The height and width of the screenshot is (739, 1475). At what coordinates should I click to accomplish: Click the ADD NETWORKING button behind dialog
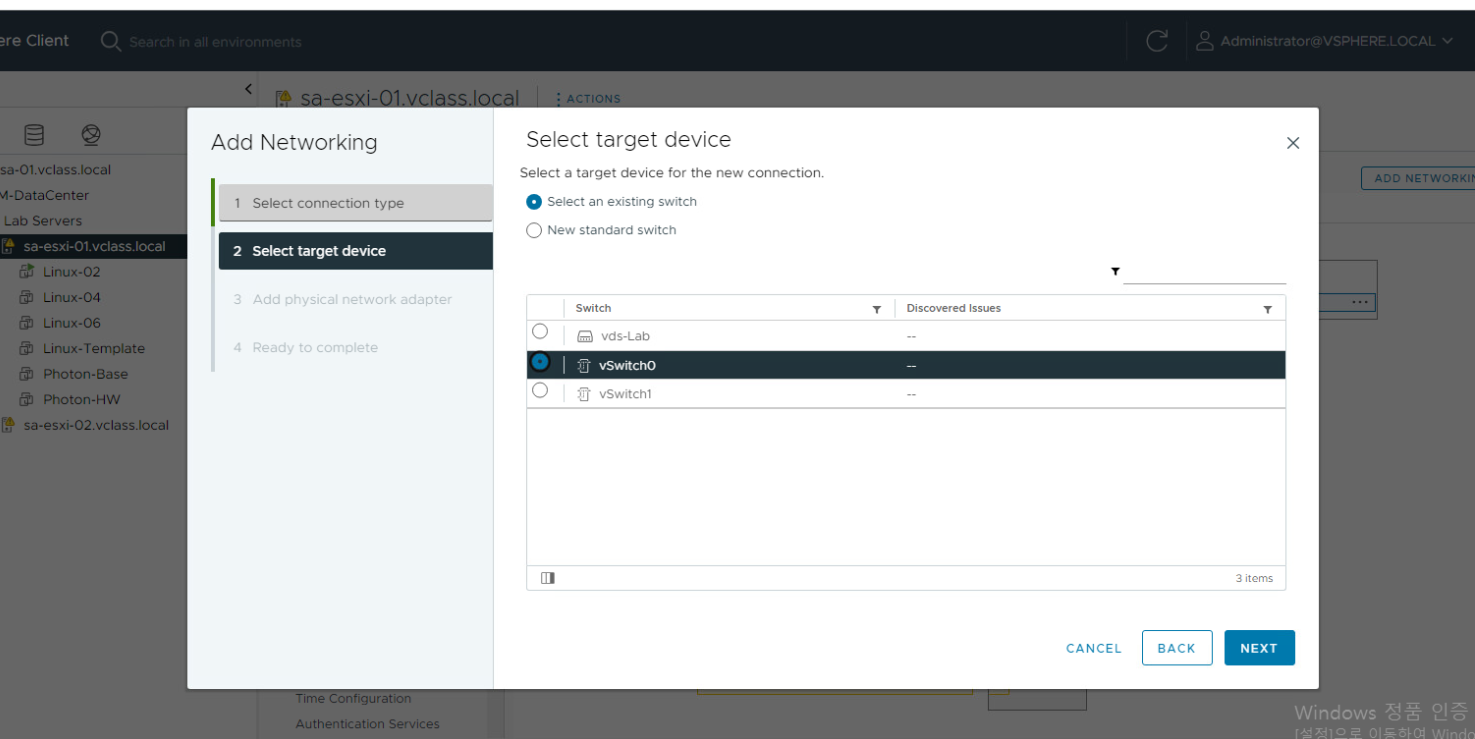click(x=1418, y=178)
